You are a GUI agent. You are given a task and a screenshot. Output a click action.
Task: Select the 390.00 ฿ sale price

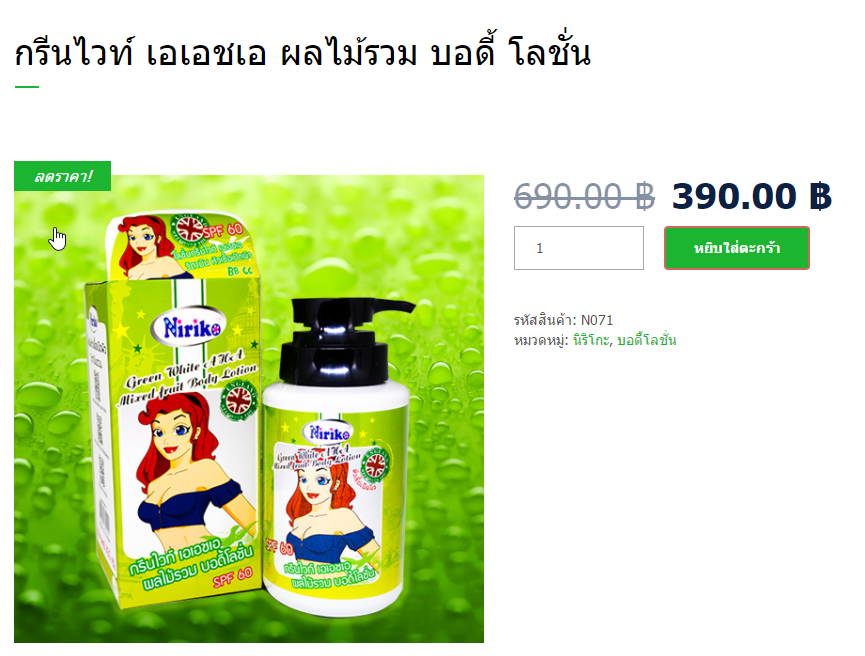pos(751,196)
